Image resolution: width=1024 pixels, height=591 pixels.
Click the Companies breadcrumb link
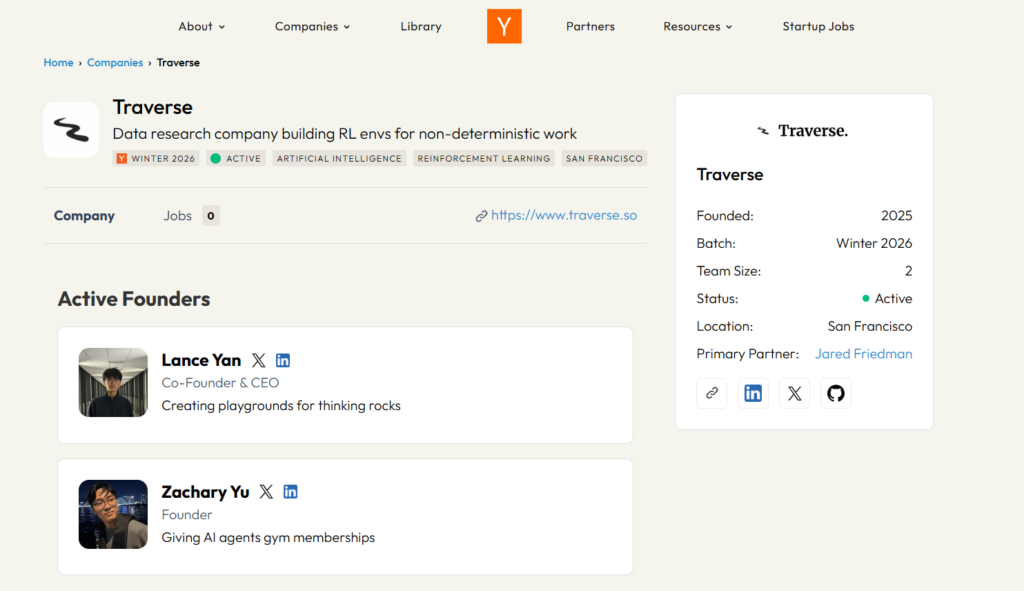tap(115, 62)
